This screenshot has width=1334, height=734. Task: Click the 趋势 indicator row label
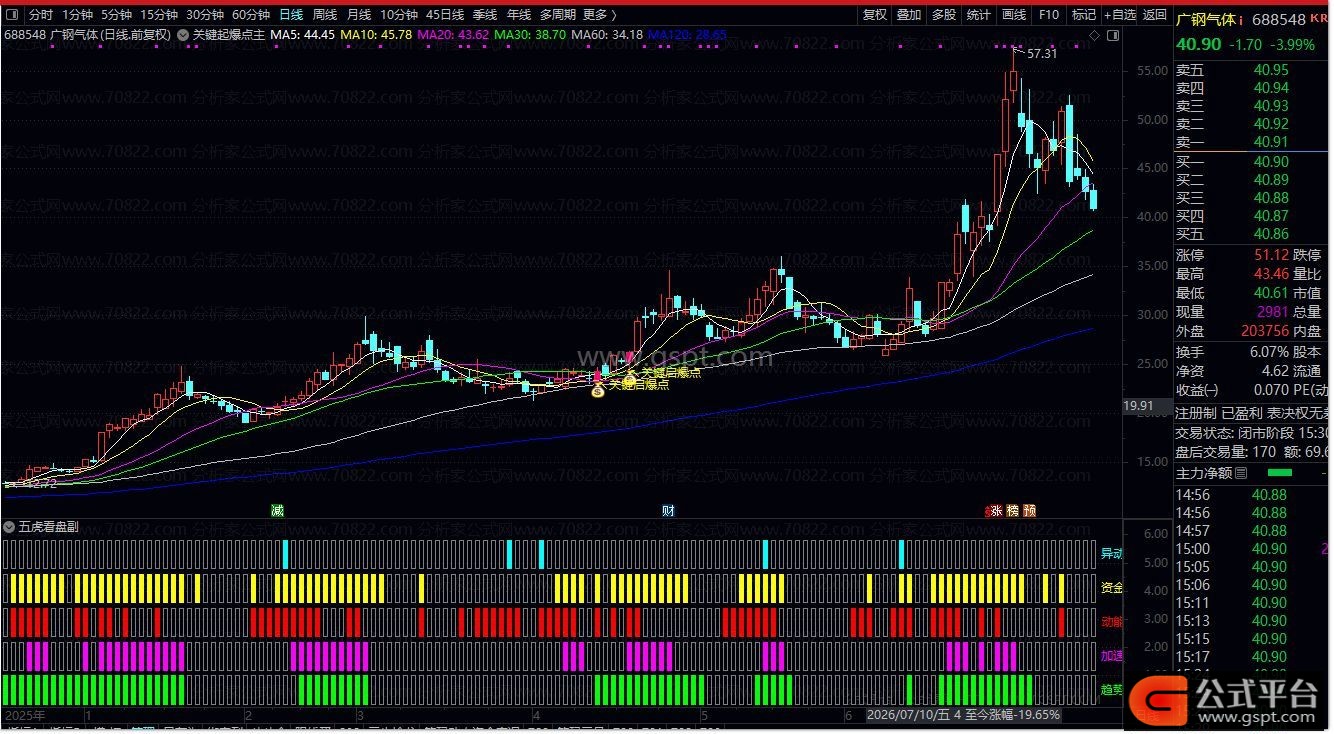[1111, 689]
